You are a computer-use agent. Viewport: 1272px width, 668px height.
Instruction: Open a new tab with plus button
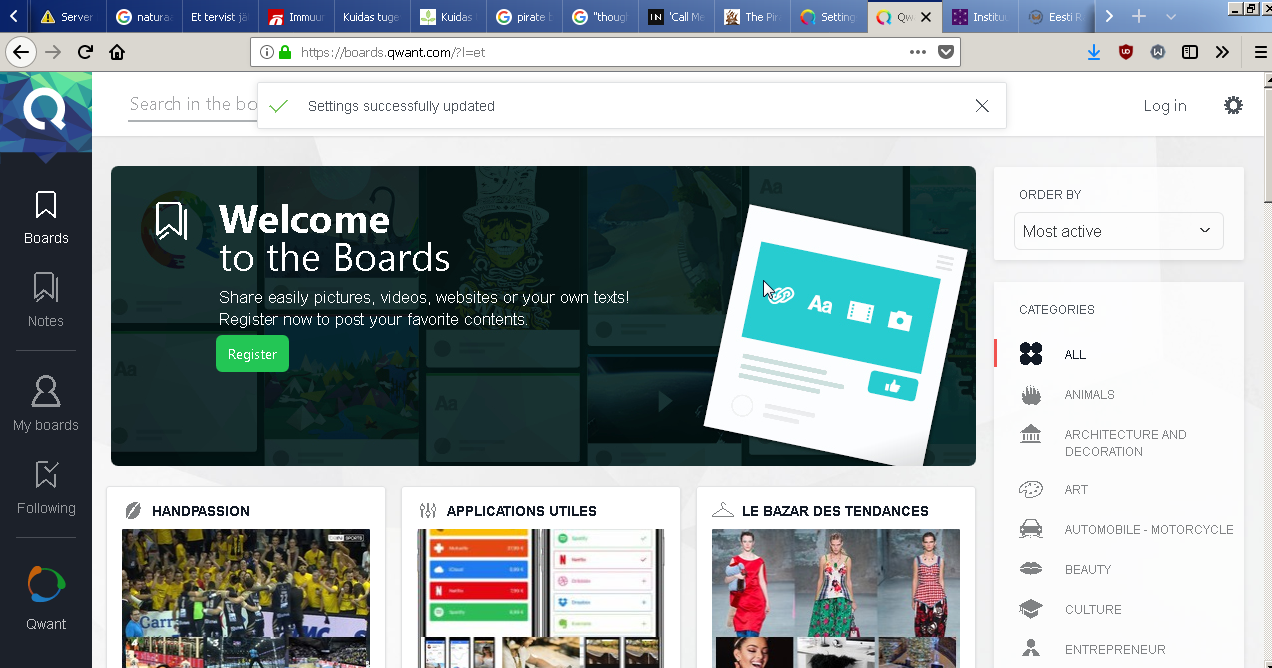point(1138,17)
